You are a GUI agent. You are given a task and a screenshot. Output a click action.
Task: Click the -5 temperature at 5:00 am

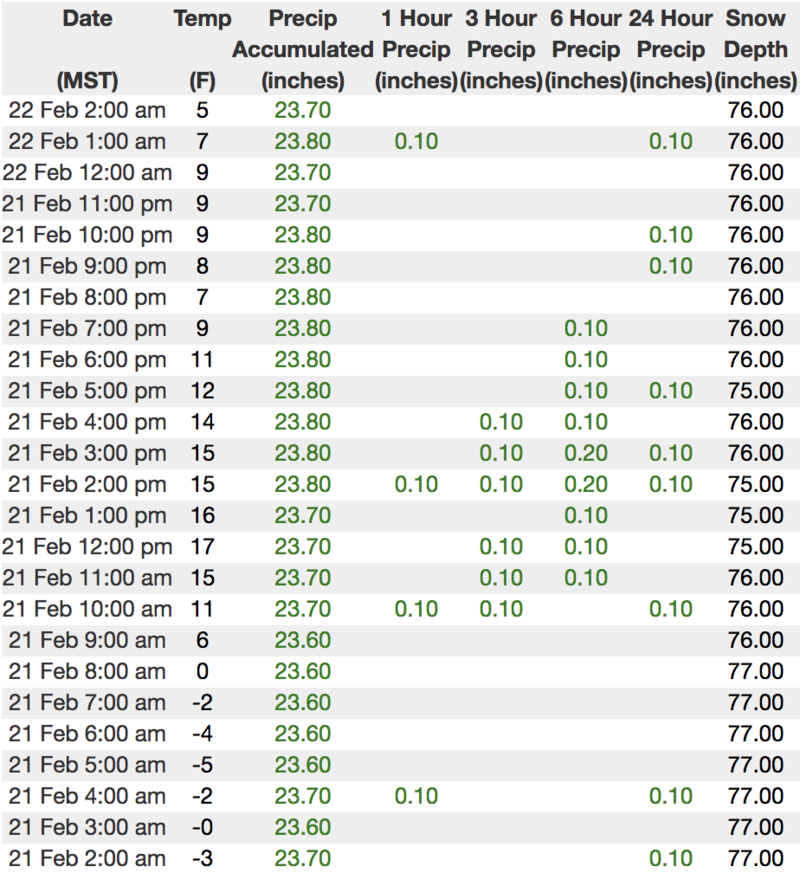click(x=203, y=765)
